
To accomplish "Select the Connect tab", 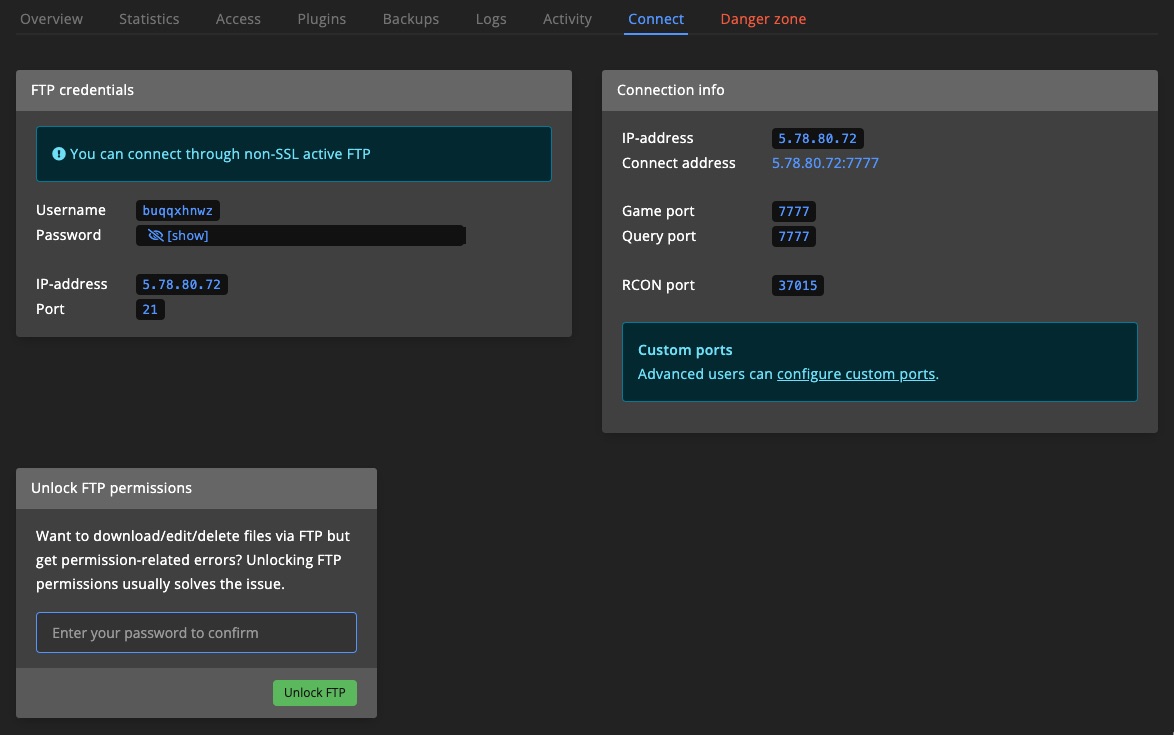I will point(656,19).
